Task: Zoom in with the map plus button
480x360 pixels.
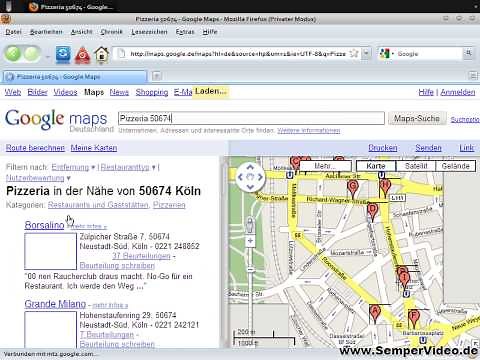Action: (x=250, y=241)
